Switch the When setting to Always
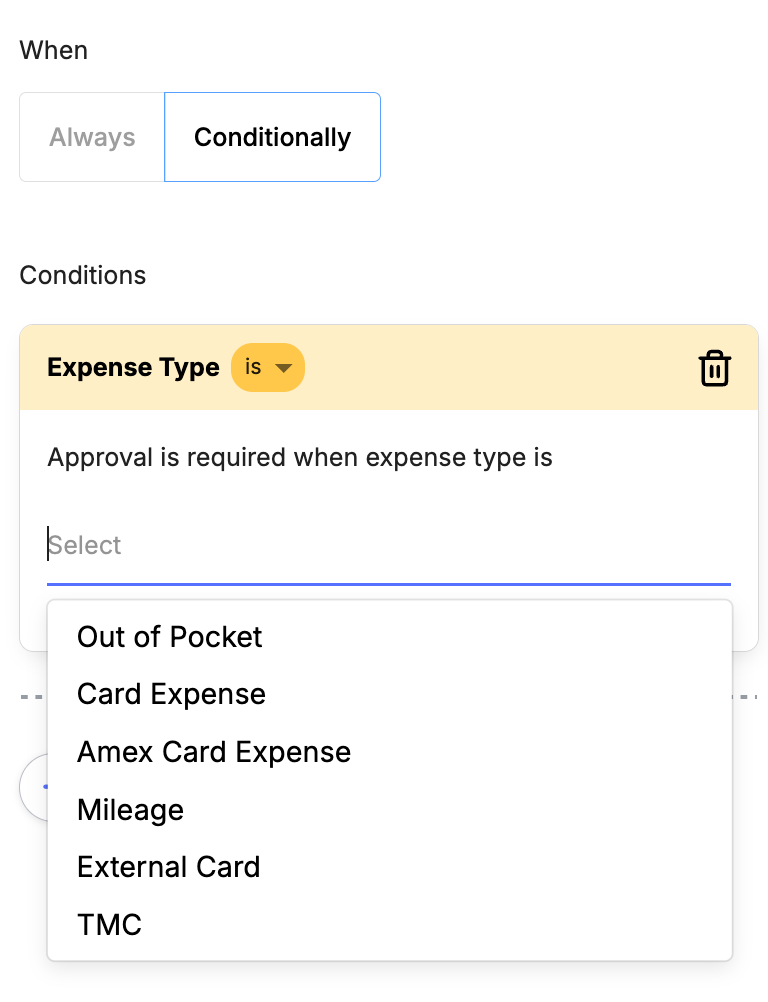Image resolution: width=768 pixels, height=1002 pixels. 92,137
